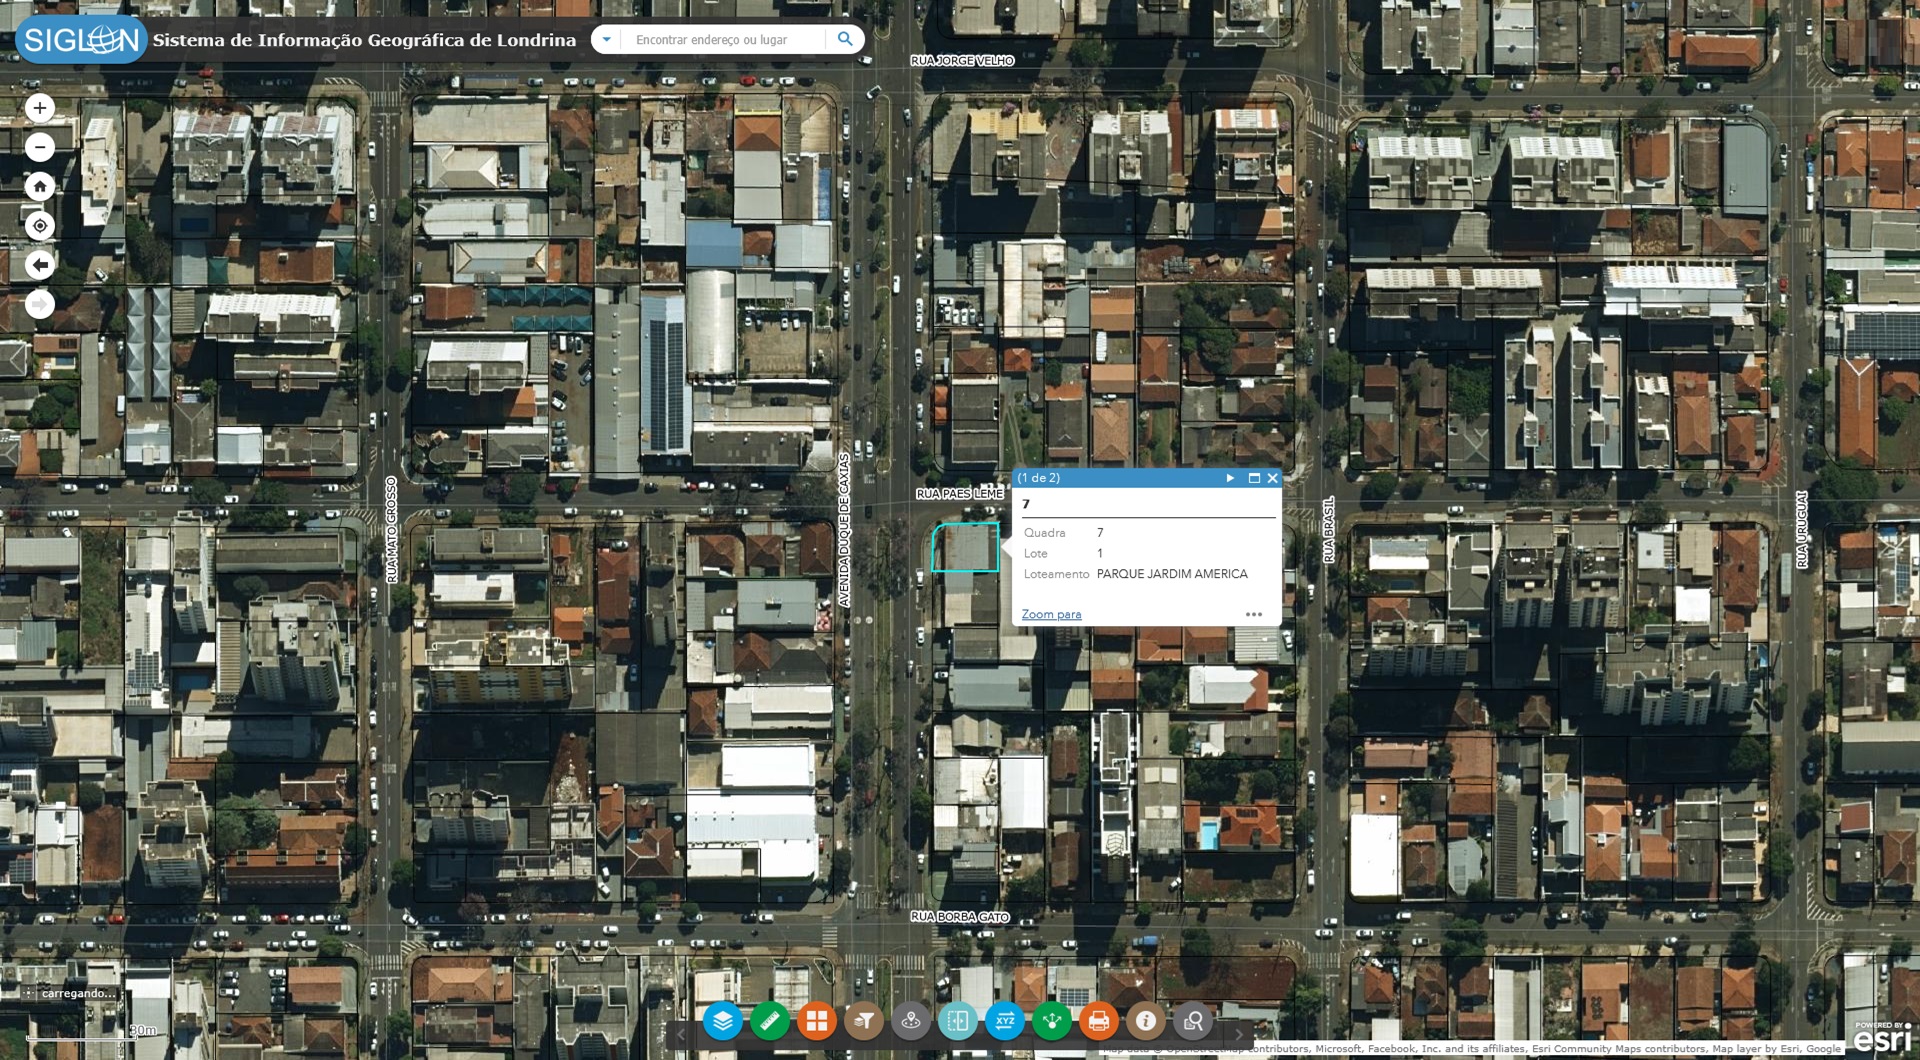Go to next map extent arrow
Image resolution: width=1920 pixels, height=1060 pixels.
(40, 304)
